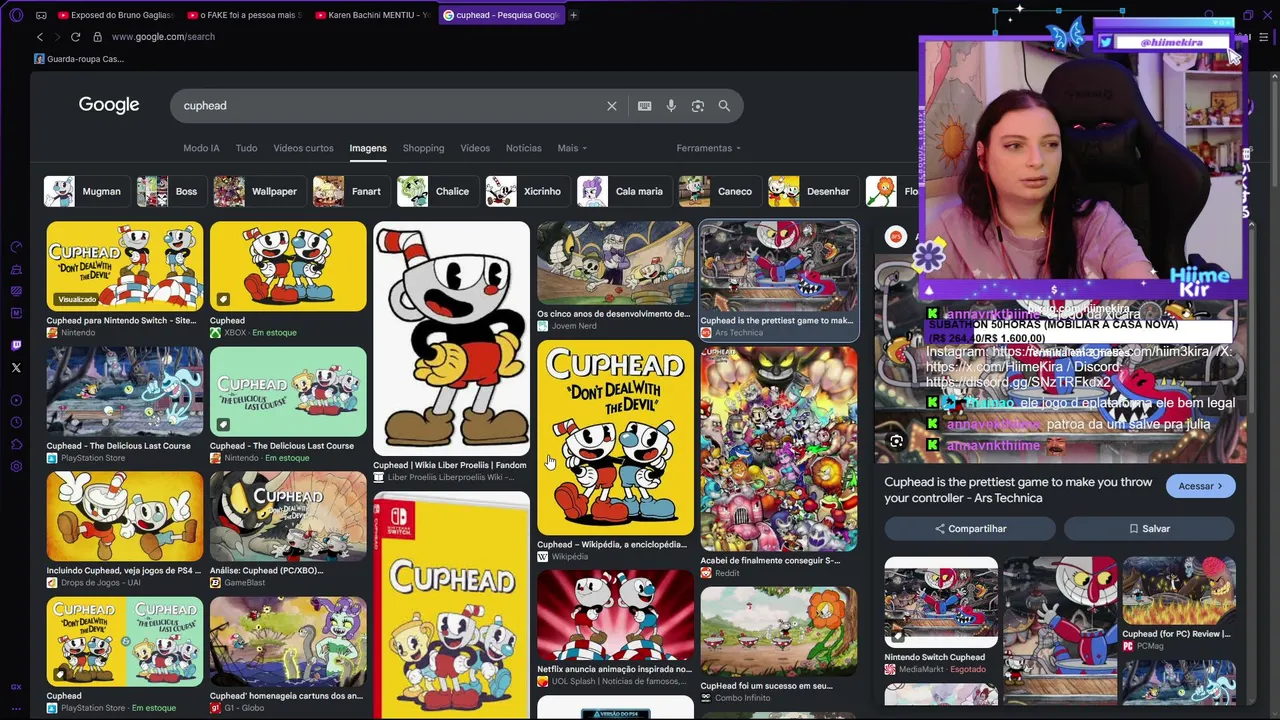The height and width of the screenshot is (720, 1280).
Task: Expand the Mais dropdown menu
Action: [572, 148]
